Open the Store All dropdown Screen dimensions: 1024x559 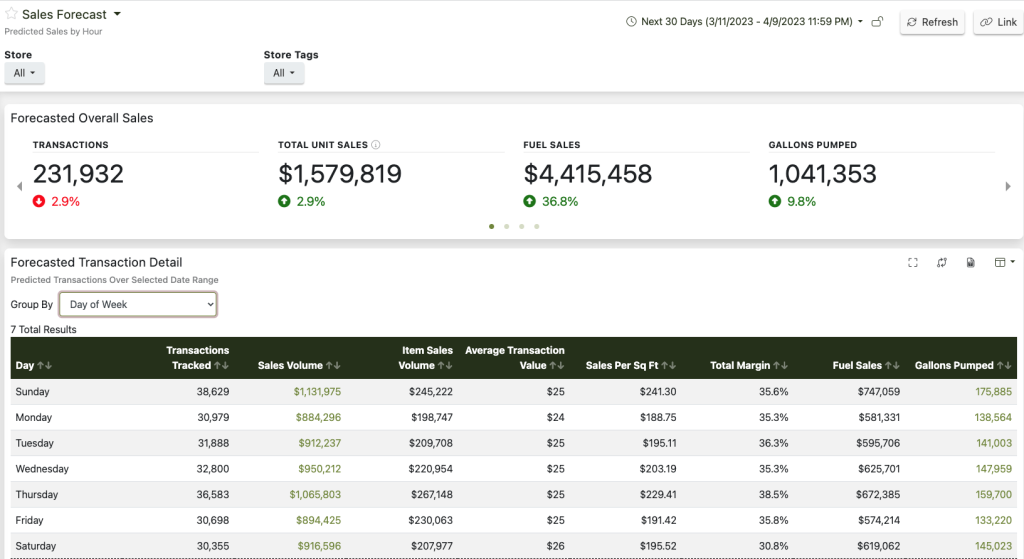[x=25, y=73]
